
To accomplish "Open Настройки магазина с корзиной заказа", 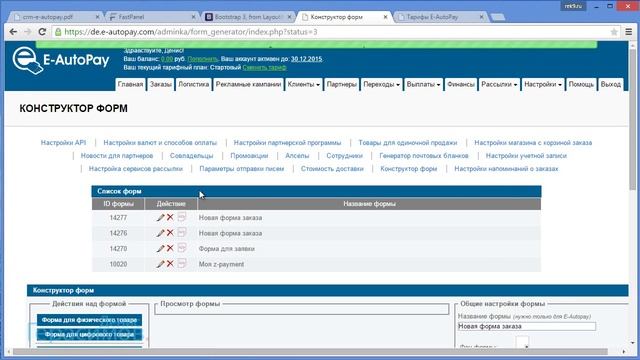I will coord(533,142).
